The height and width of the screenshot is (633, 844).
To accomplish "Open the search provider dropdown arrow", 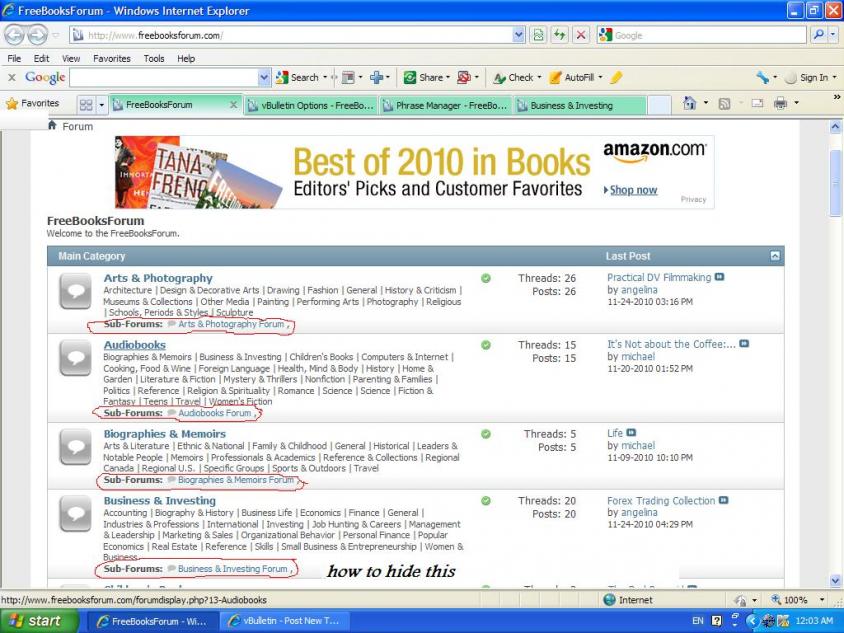I will click(x=833, y=36).
